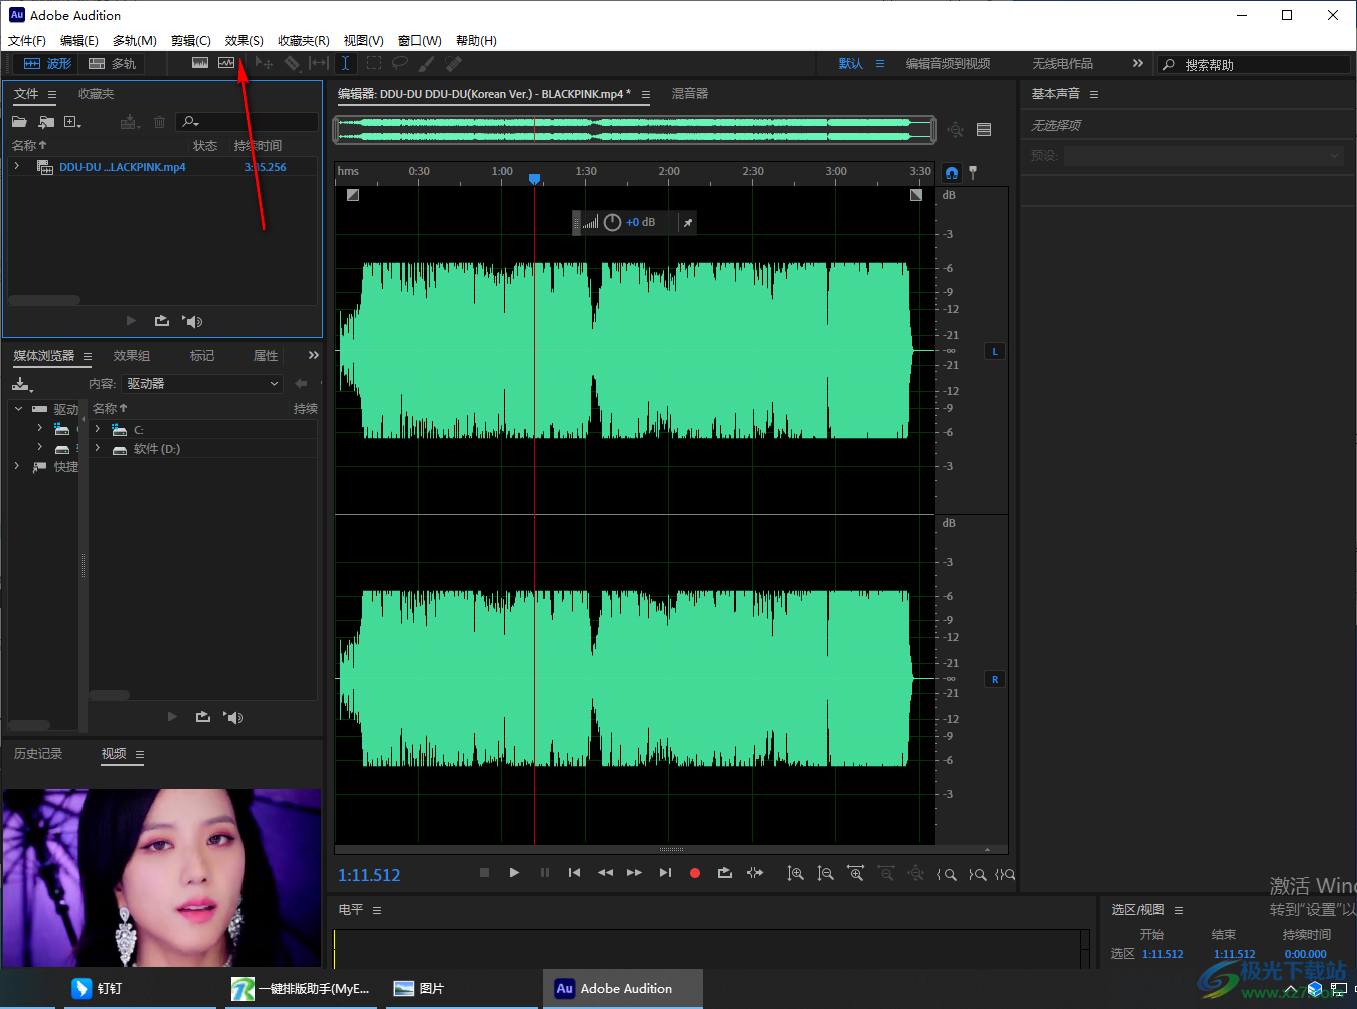Viewport: 1357px width, 1009px height.
Task: Open the 效果(S) menu
Action: [x=244, y=41]
